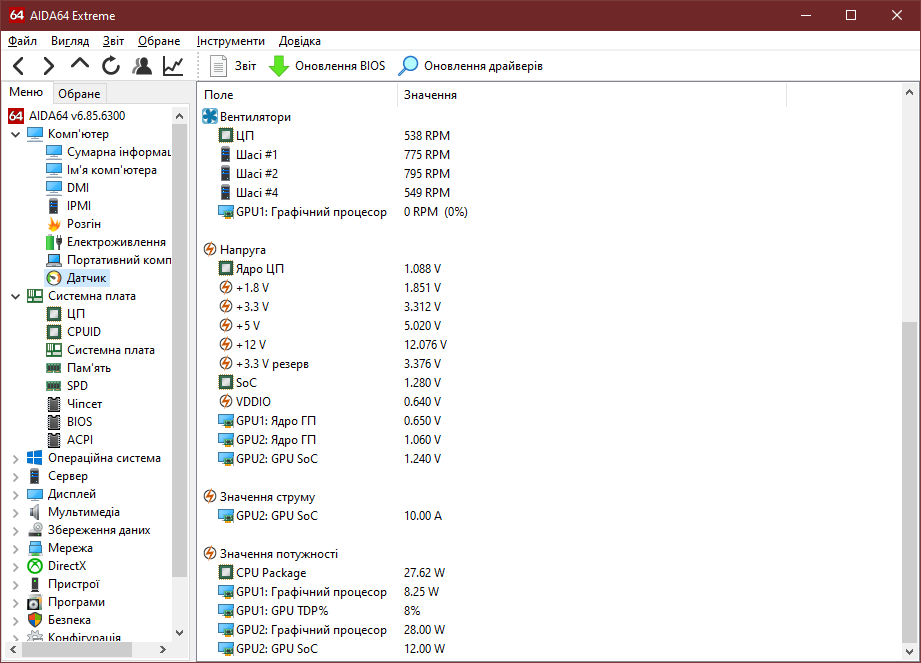921x663 pixels.
Task: Open the Звіт menu in menu bar
Action: [113, 41]
